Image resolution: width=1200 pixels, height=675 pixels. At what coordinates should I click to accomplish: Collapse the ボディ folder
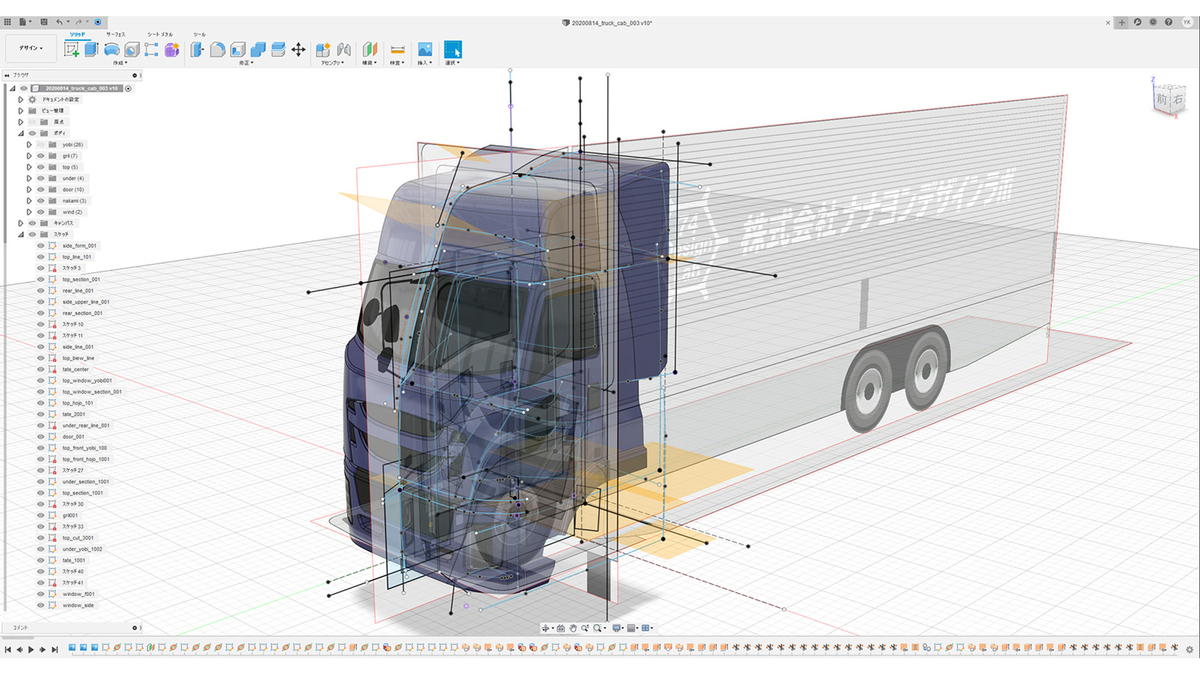tap(20, 133)
